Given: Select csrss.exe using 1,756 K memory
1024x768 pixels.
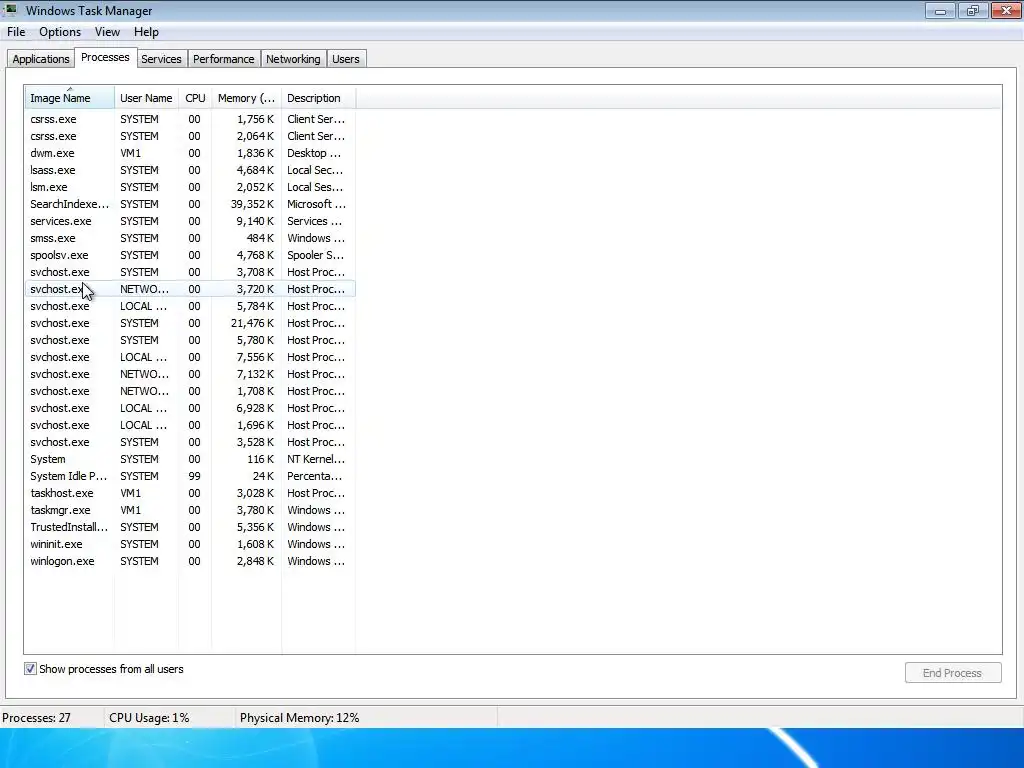Looking at the screenshot, I should (x=190, y=119).
